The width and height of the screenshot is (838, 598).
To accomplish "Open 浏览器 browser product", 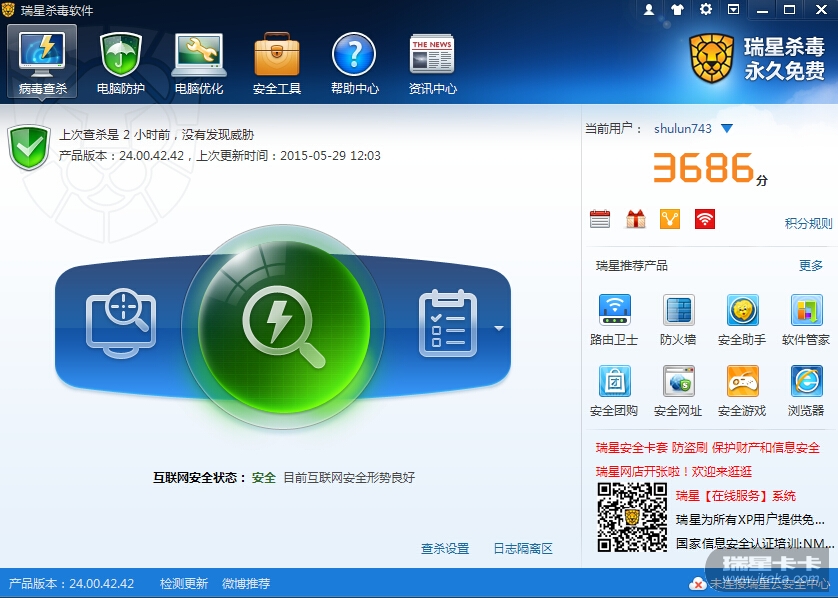I will tap(806, 391).
